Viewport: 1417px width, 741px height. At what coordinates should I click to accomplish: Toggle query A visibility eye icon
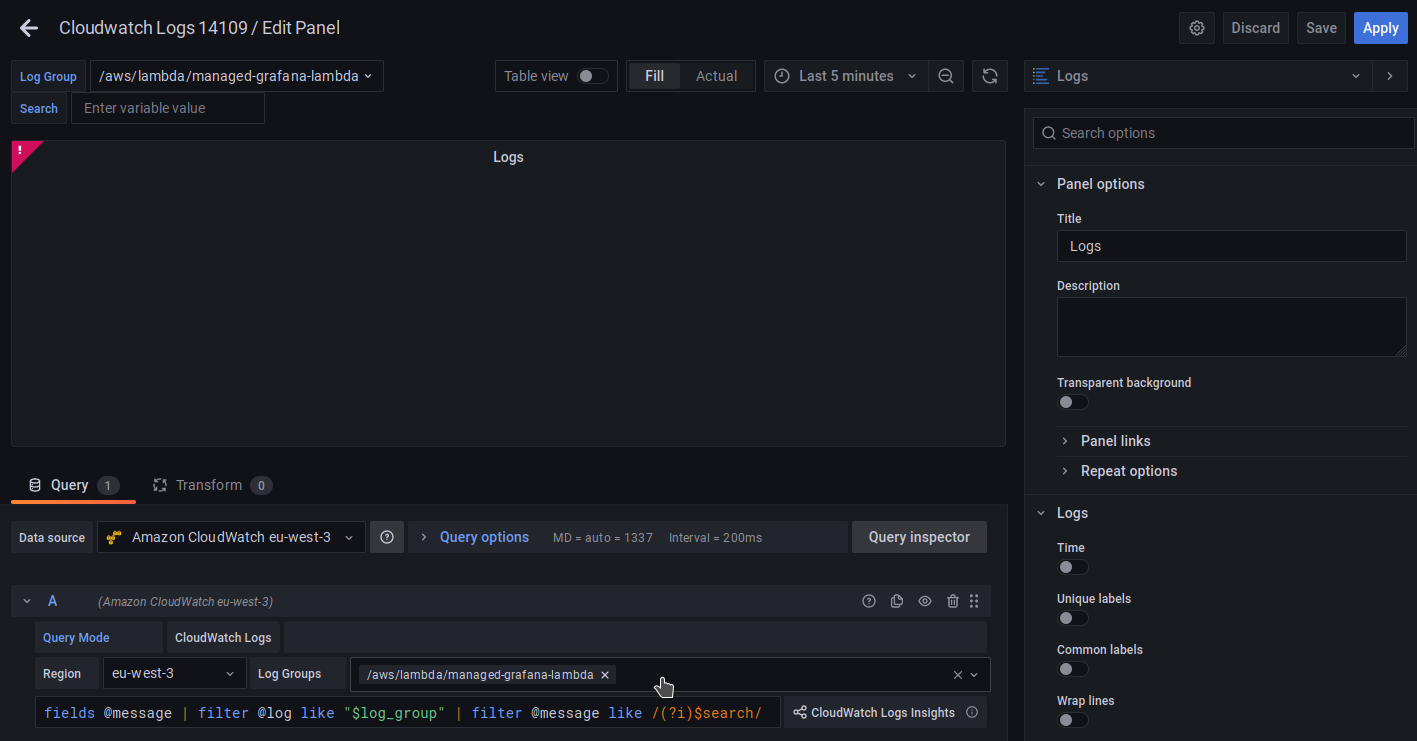[x=925, y=601]
